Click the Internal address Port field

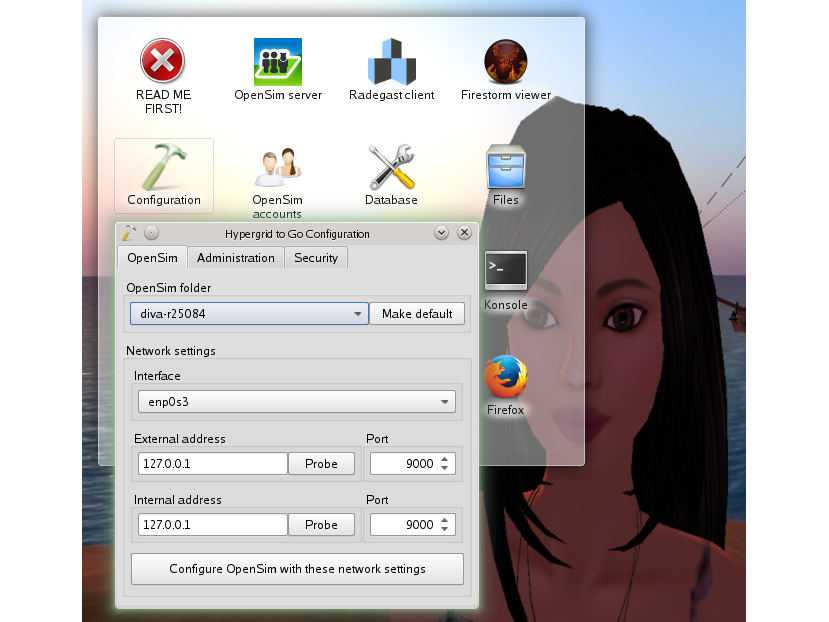[x=404, y=525]
